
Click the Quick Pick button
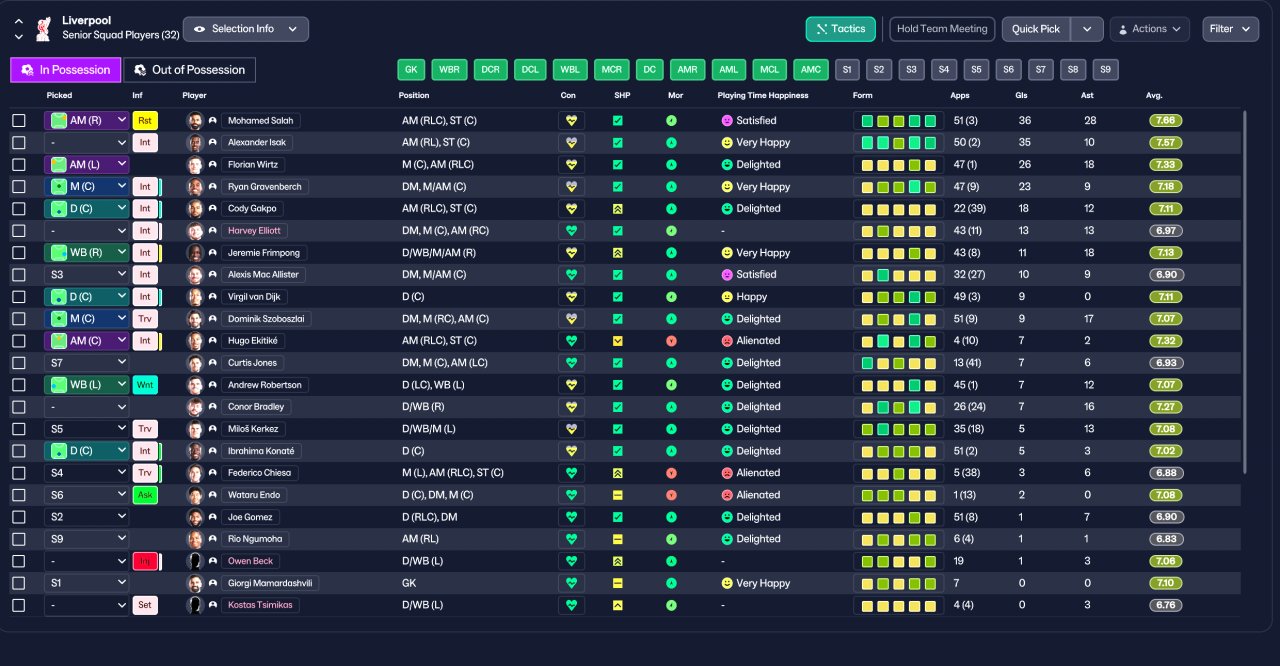[1036, 29]
